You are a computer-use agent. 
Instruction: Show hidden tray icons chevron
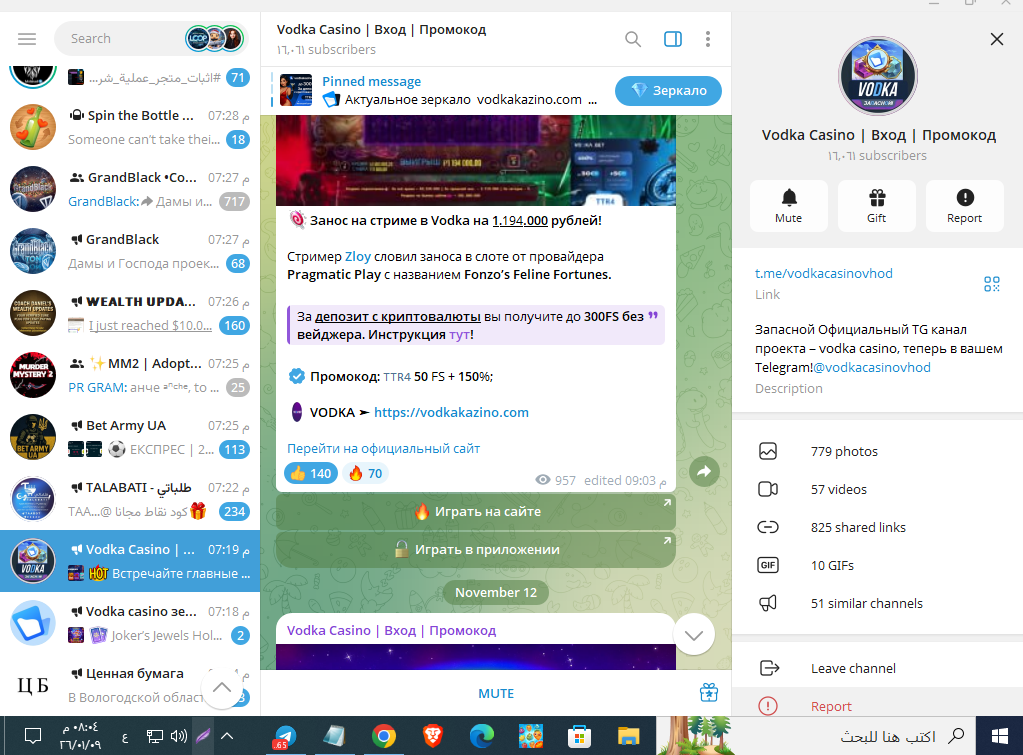[x=226, y=736]
